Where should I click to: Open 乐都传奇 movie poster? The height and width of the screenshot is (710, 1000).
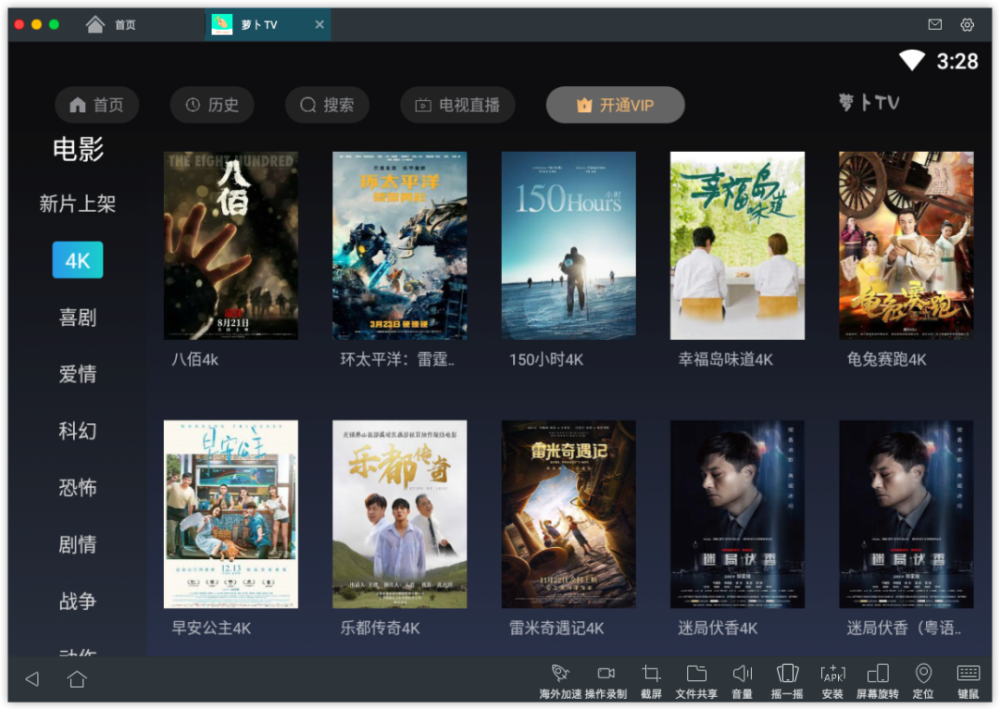coord(399,514)
